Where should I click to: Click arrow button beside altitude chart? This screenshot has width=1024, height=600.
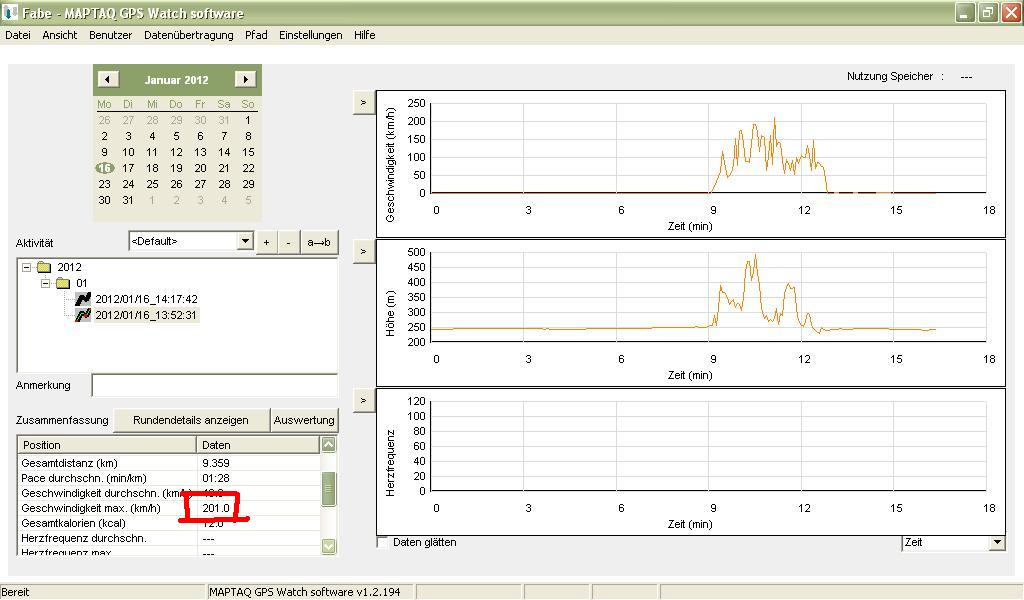point(364,251)
